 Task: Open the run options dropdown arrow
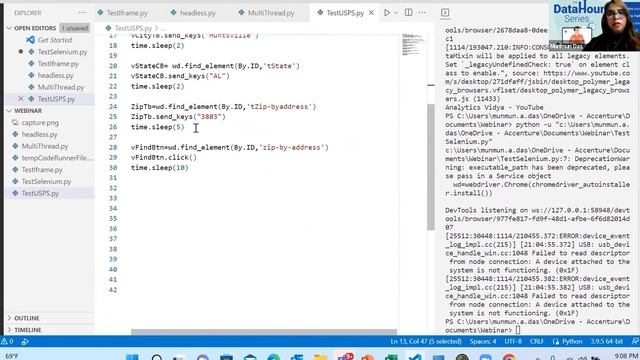396,13
